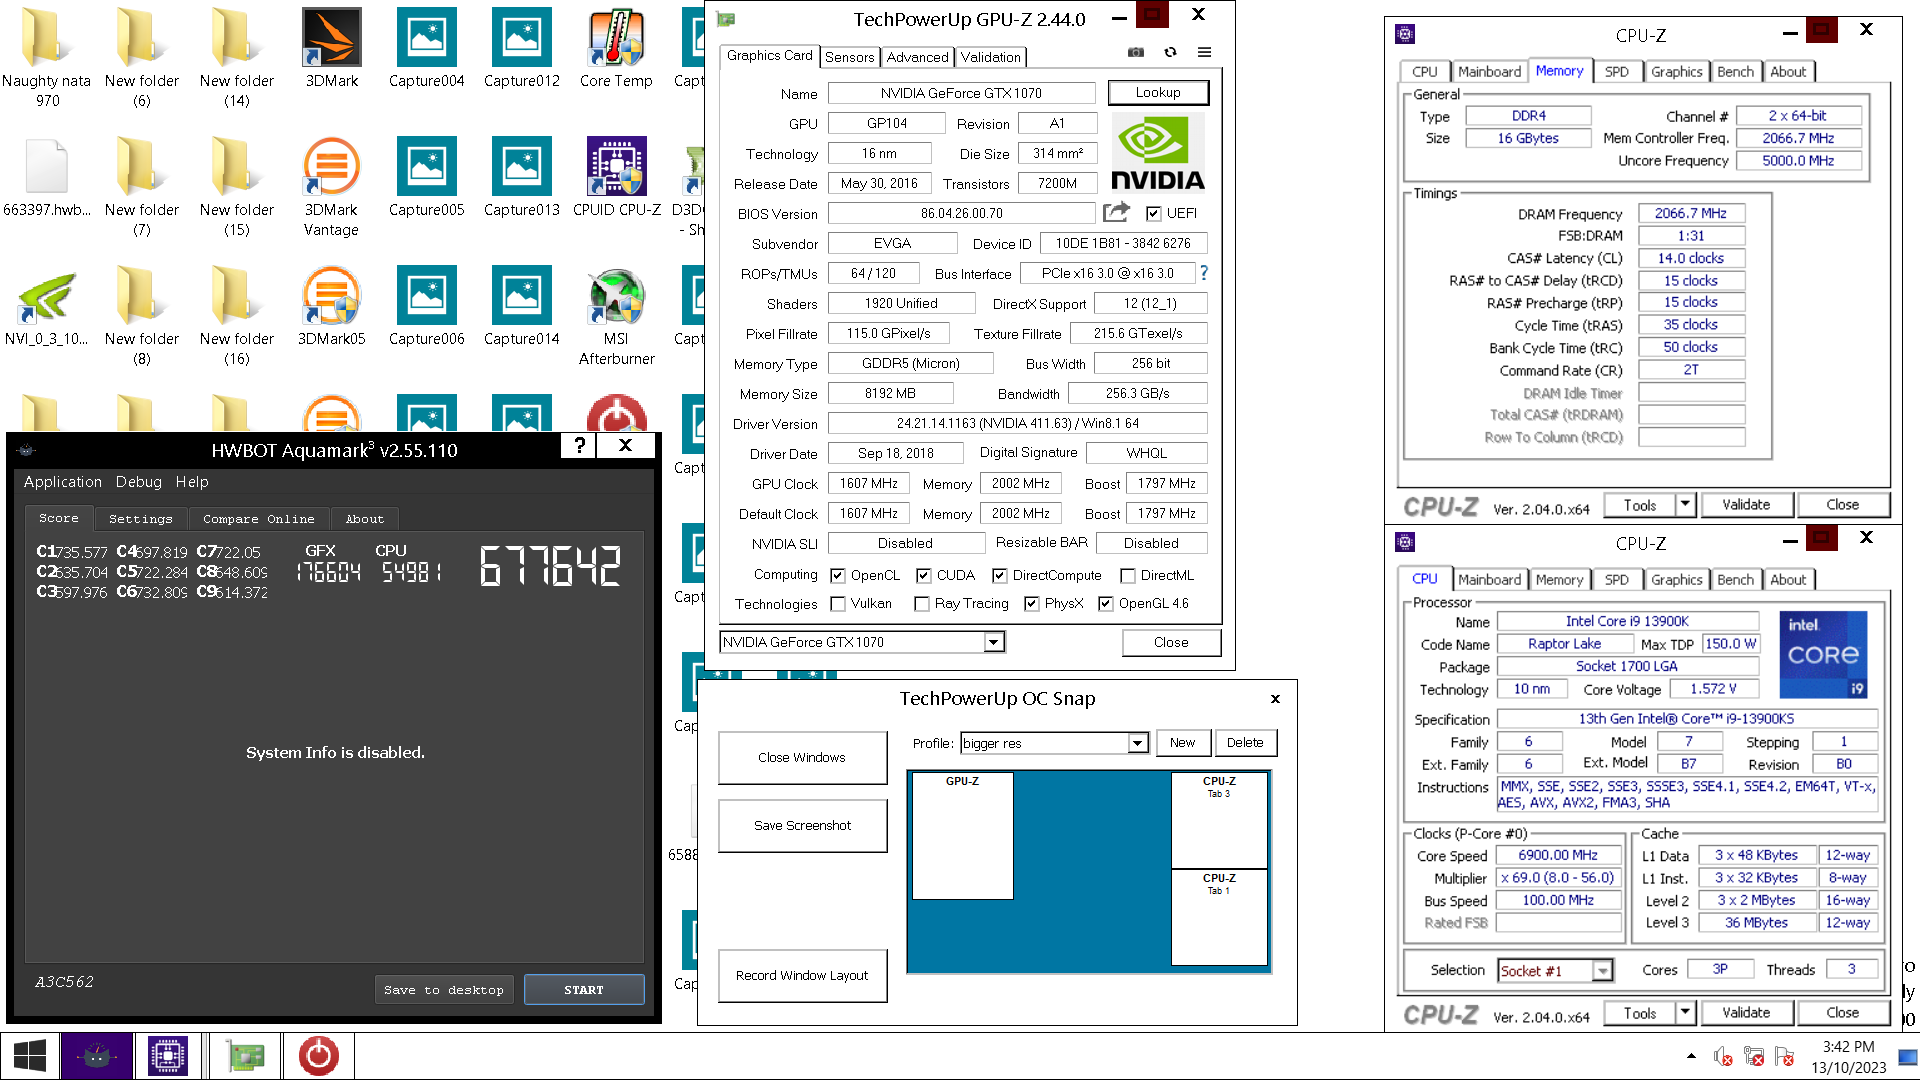Open the Capture004 image file
Image resolution: width=1920 pixels, height=1080 pixels.
click(x=426, y=48)
